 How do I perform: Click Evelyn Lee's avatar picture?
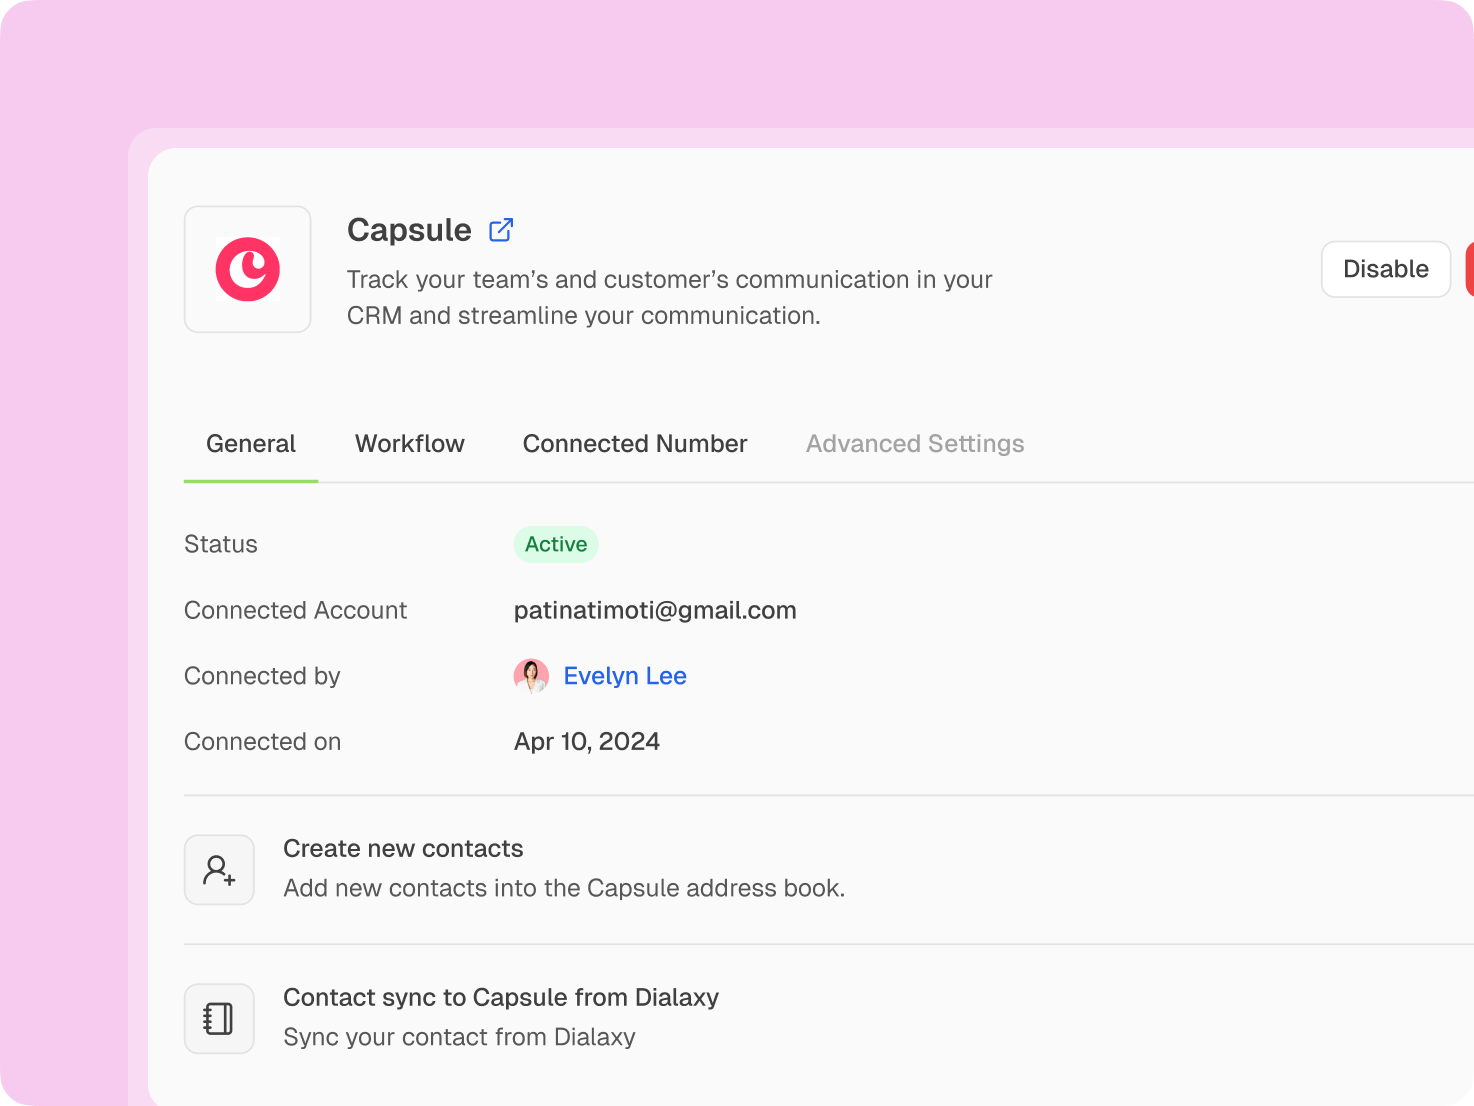tap(531, 676)
